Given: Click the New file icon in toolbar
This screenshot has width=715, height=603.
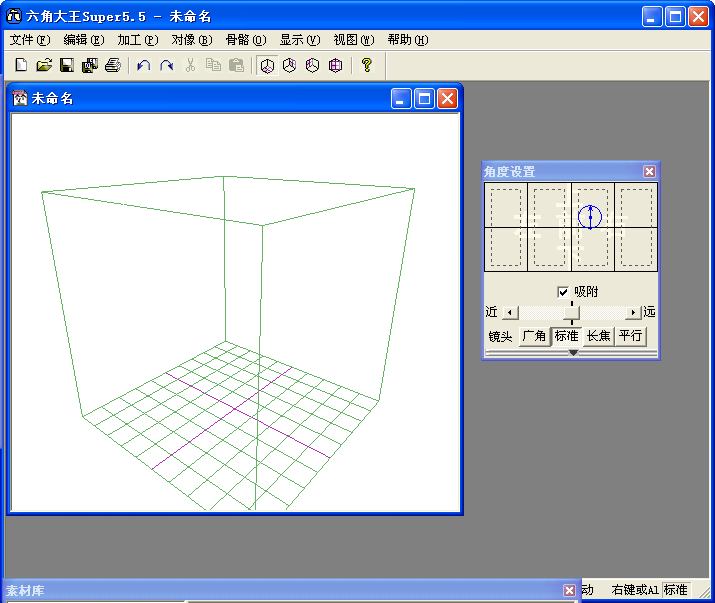Looking at the screenshot, I should coord(21,66).
